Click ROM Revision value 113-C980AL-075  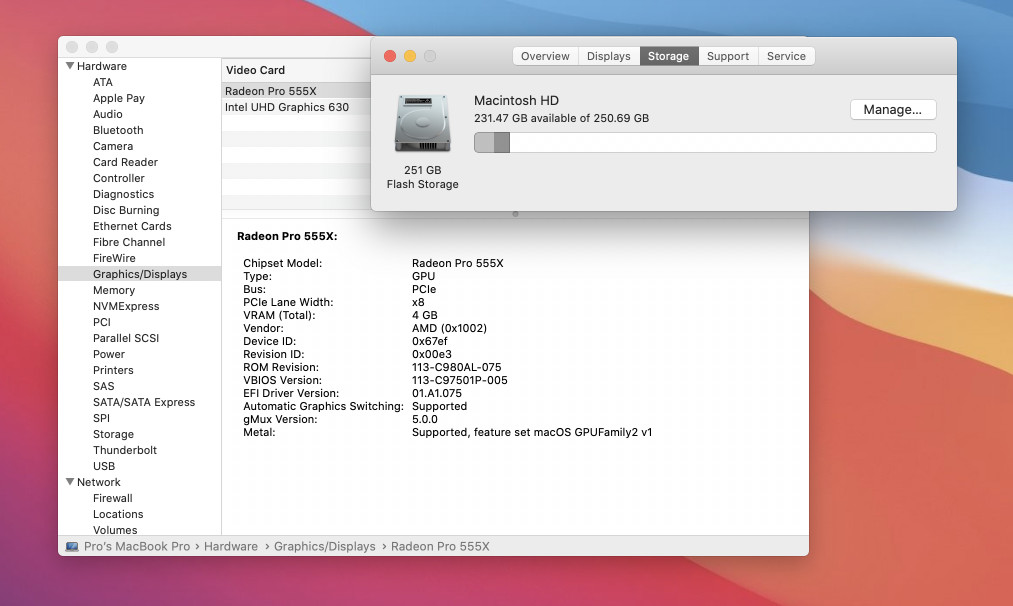457,367
